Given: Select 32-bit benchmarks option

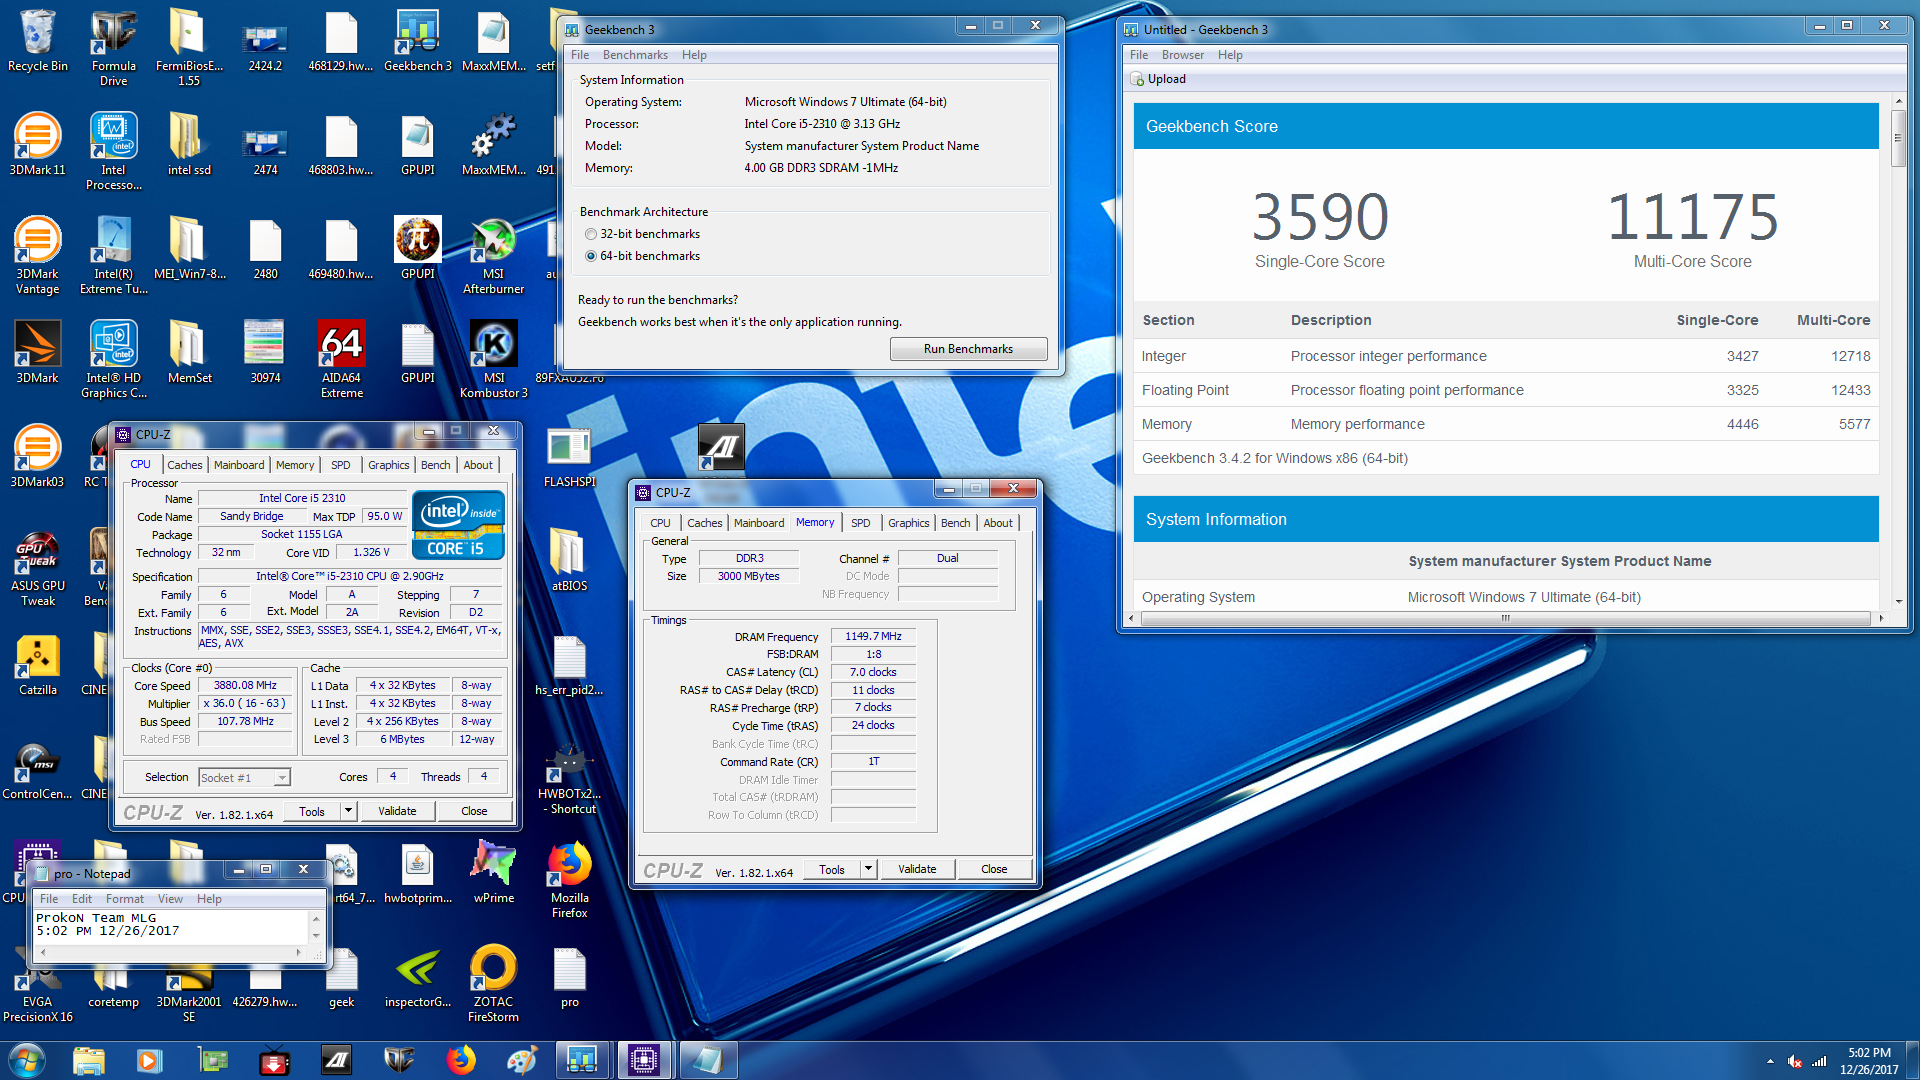Looking at the screenshot, I should coord(642,234).
